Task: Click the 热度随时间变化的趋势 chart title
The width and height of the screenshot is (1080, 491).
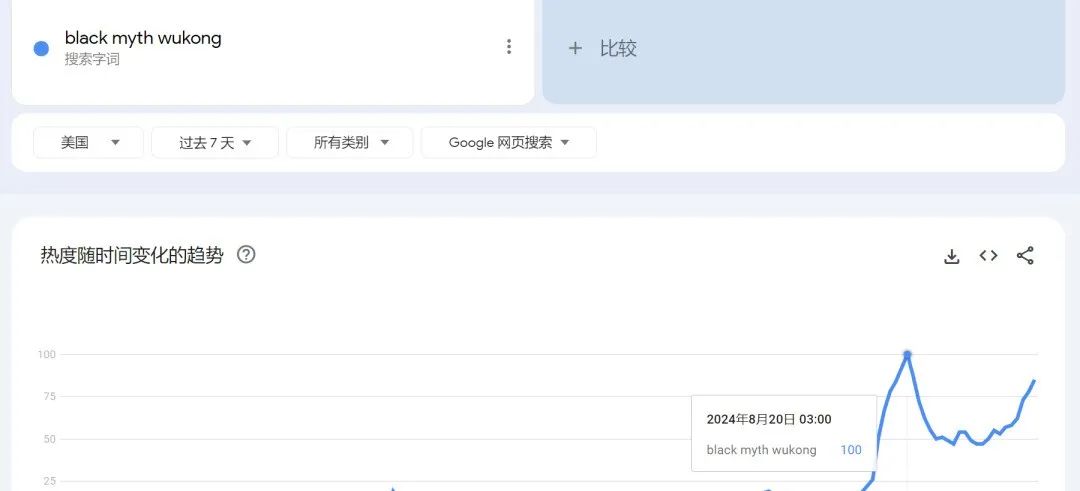Action: pos(132,255)
